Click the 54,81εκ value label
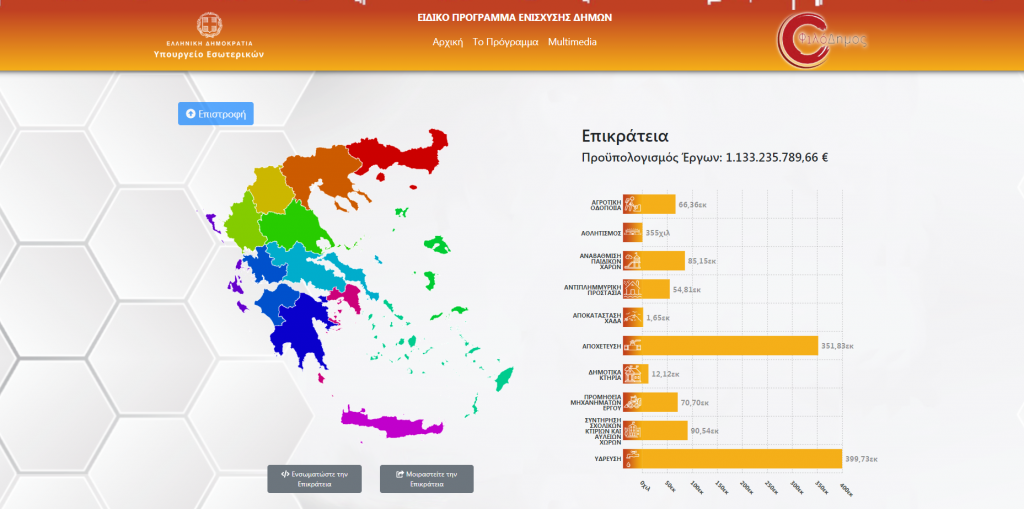1024x509 pixels. (x=687, y=289)
